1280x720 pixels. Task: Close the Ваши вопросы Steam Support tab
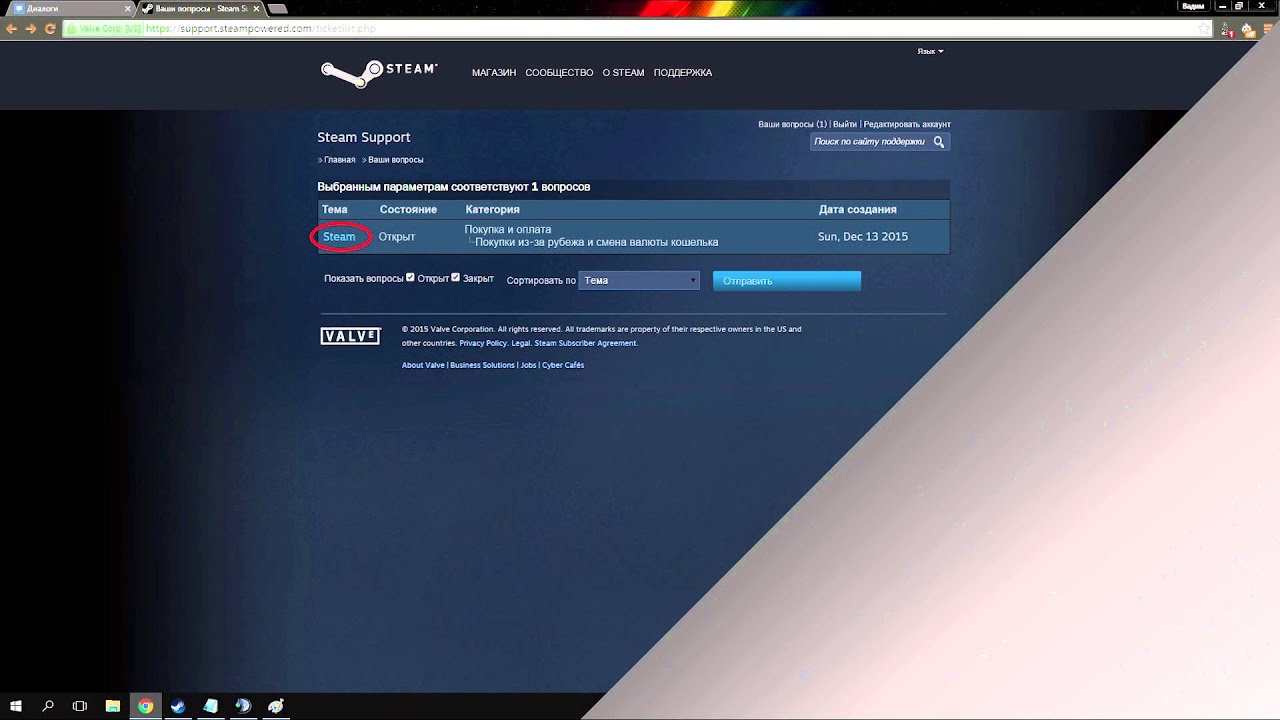pyautogui.click(x=257, y=8)
